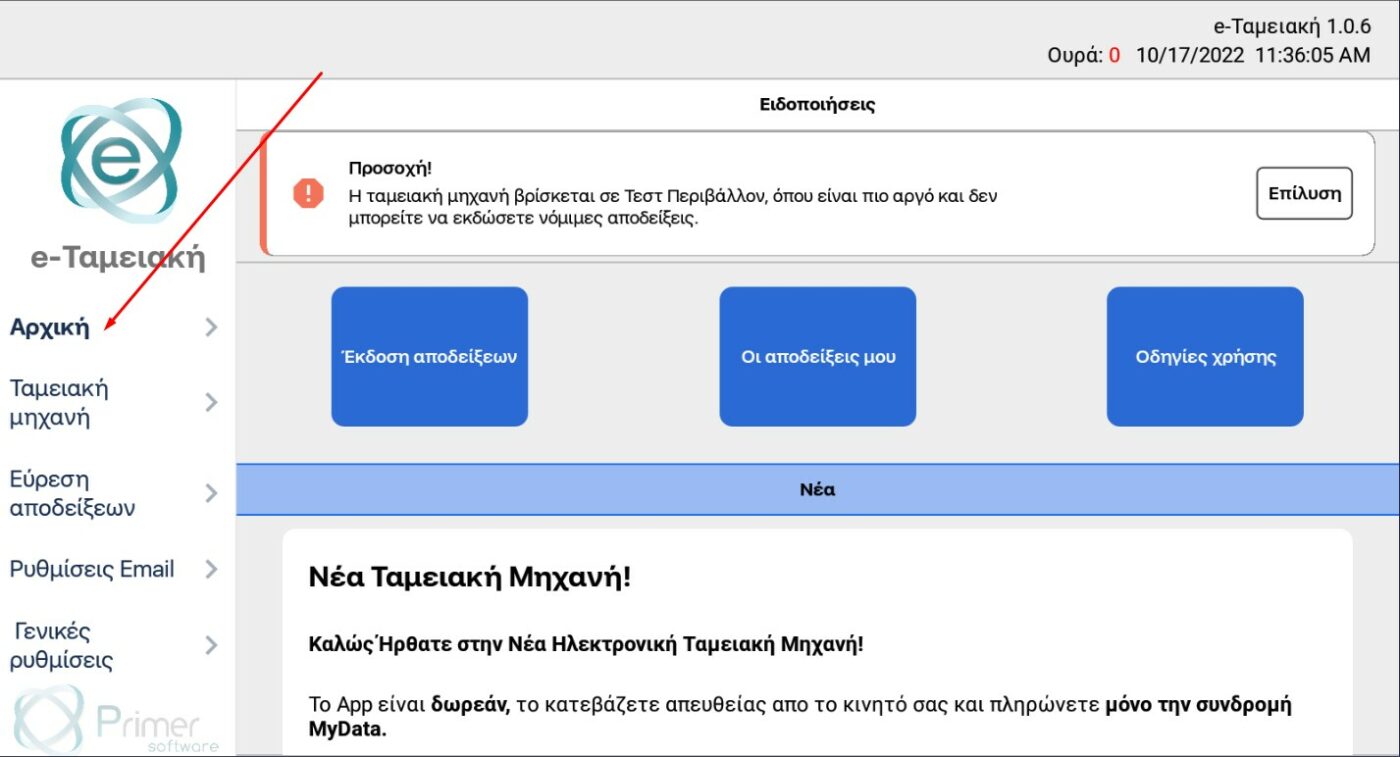Open Γενικές ρυθμίσεις menu entry
This screenshot has height=757, width=1400.
[62, 645]
